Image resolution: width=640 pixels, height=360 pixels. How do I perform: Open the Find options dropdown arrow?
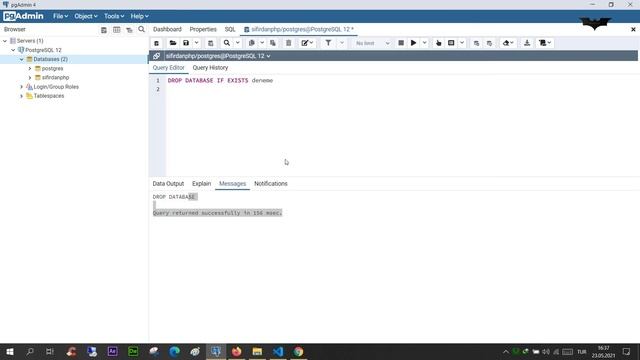238,43
